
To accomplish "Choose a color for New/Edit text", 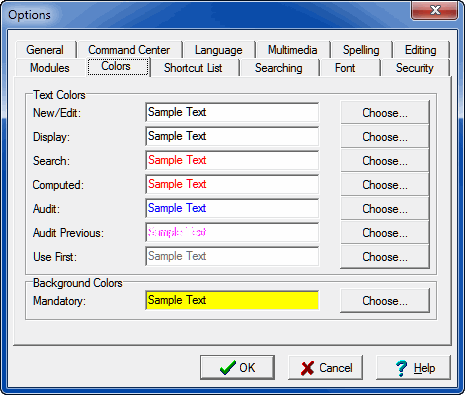I will [x=385, y=113].
